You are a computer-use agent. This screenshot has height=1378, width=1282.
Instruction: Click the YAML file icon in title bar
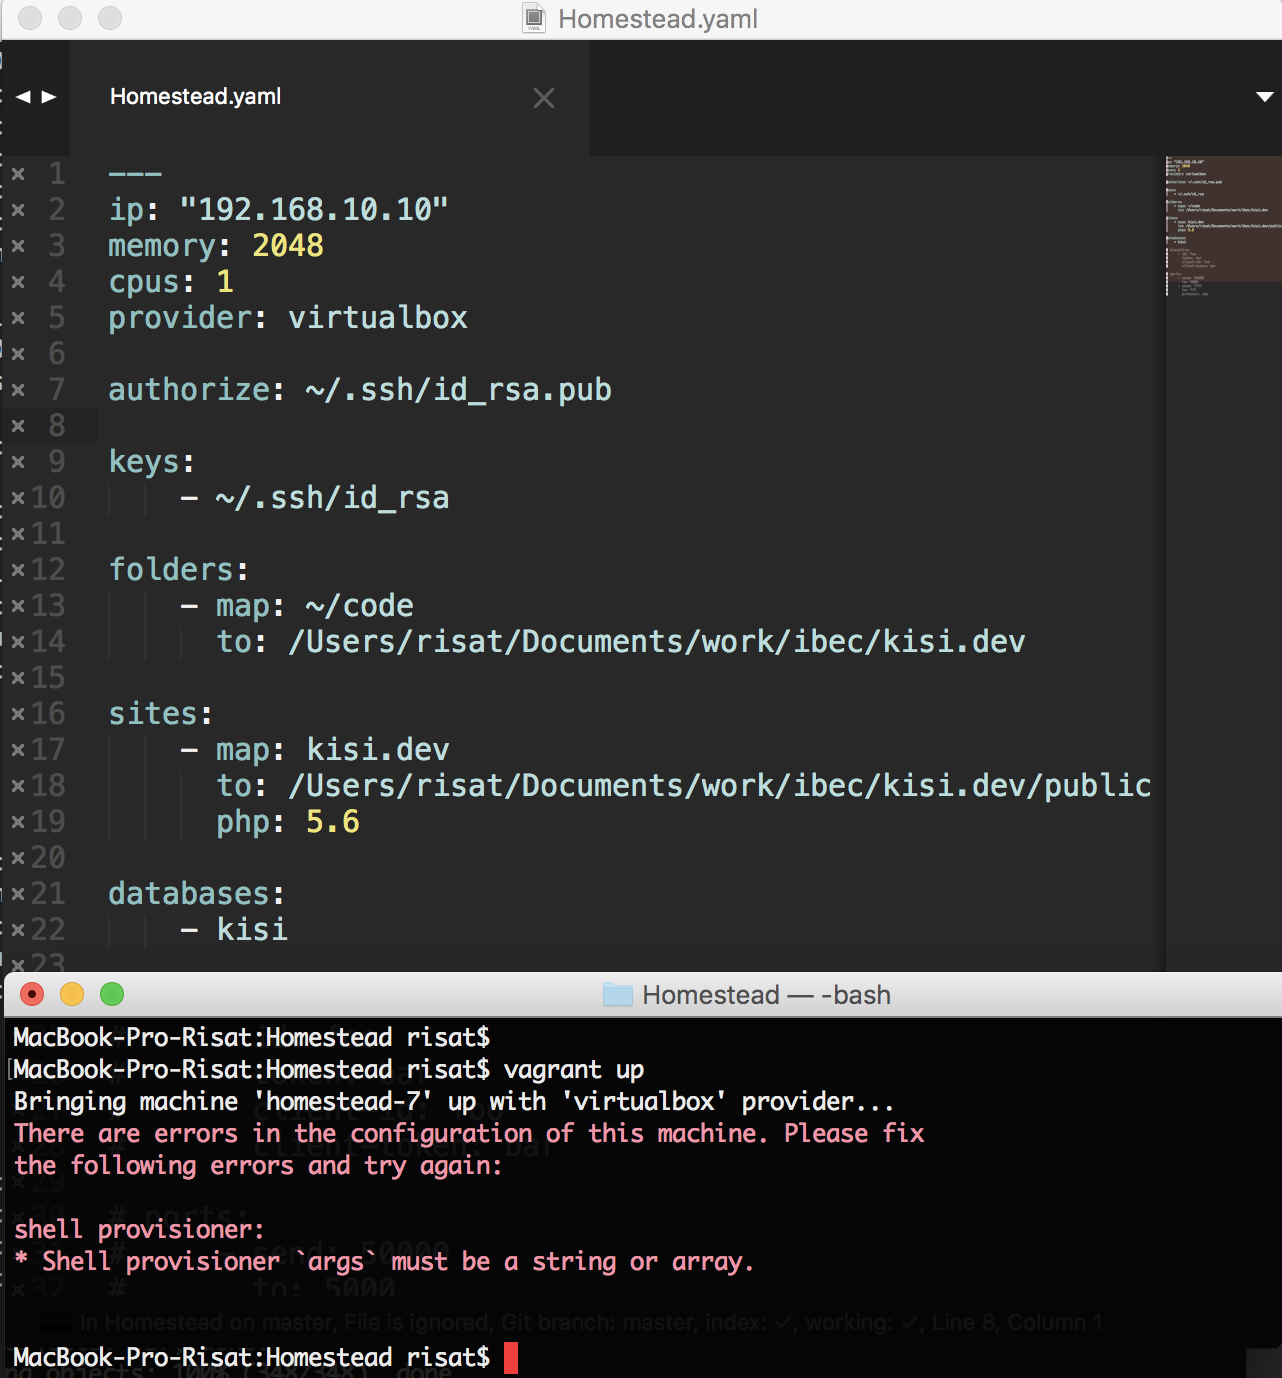[535, 18]
